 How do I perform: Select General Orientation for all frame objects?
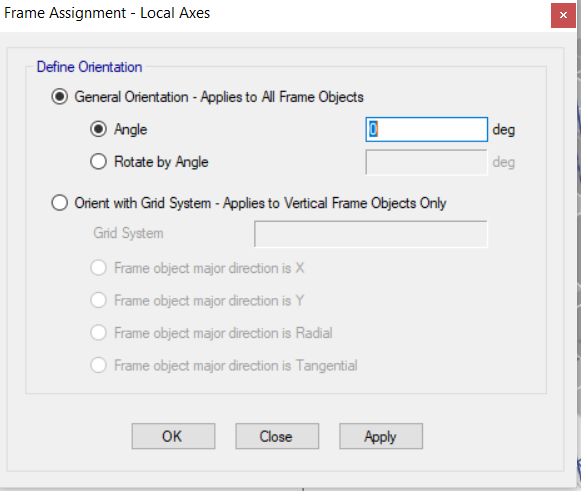coord(60,97)
